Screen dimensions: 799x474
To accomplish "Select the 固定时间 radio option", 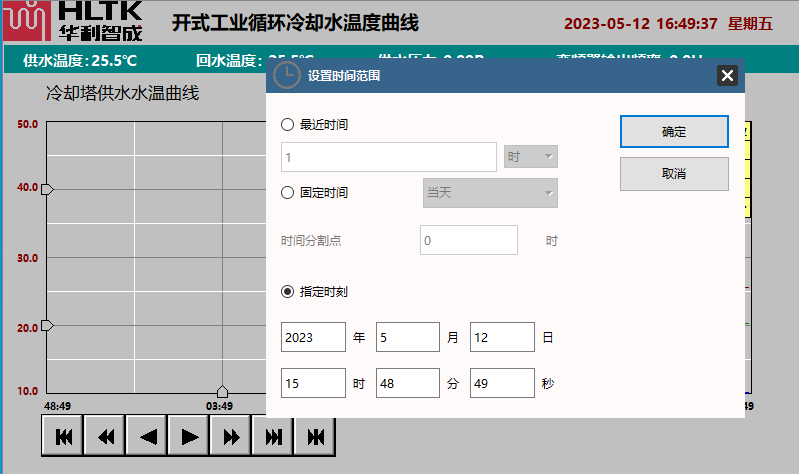I will [x=288, y=193].
